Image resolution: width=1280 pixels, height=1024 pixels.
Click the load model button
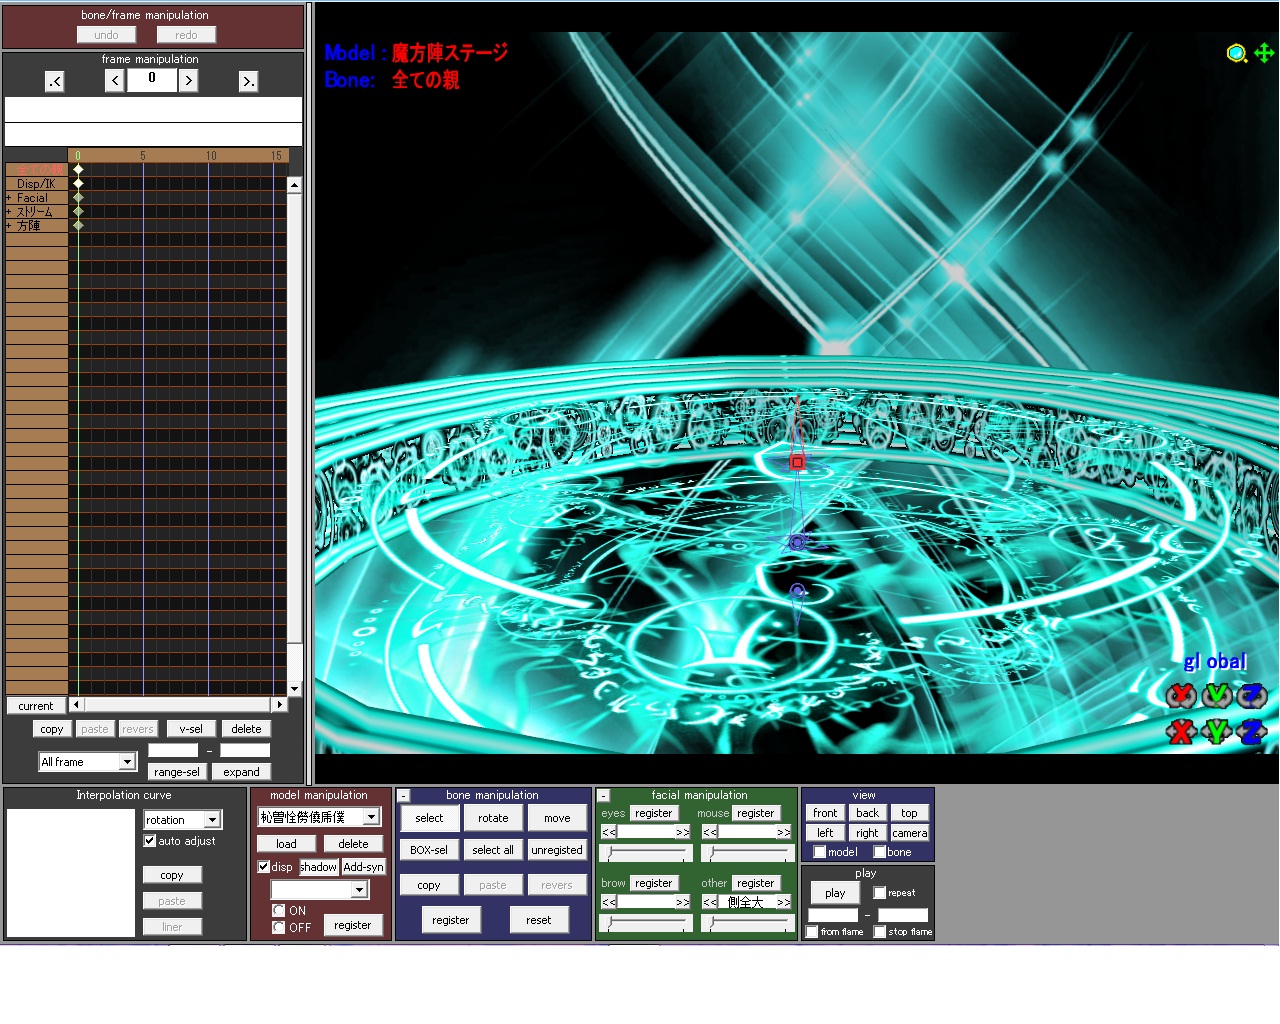point(286,844)
